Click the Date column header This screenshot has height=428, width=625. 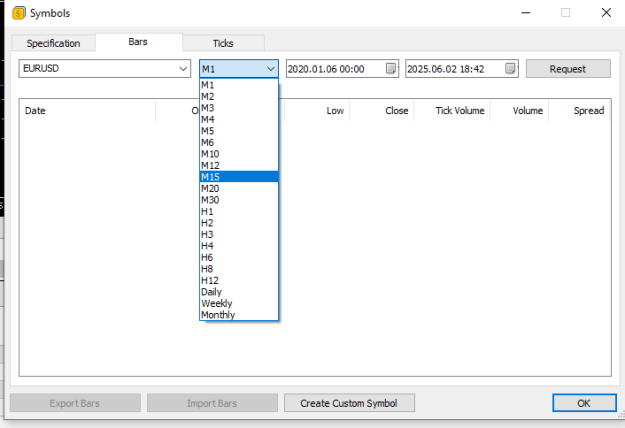[x=87, y=110]
